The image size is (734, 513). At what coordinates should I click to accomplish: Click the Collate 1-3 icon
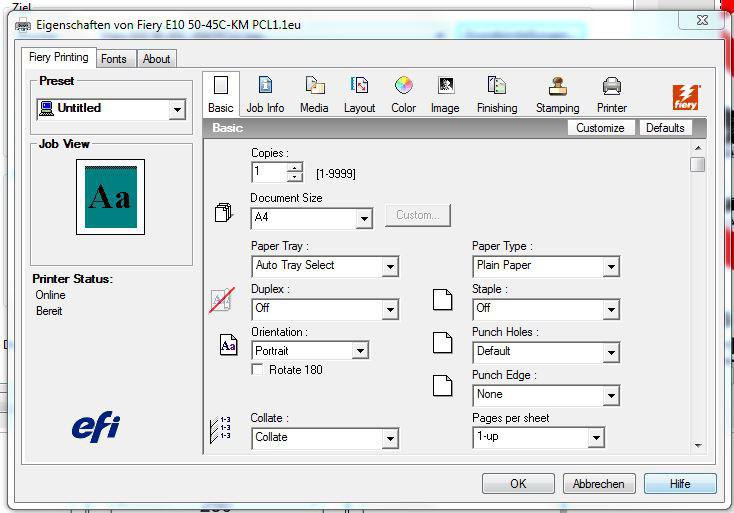[220, 430]
